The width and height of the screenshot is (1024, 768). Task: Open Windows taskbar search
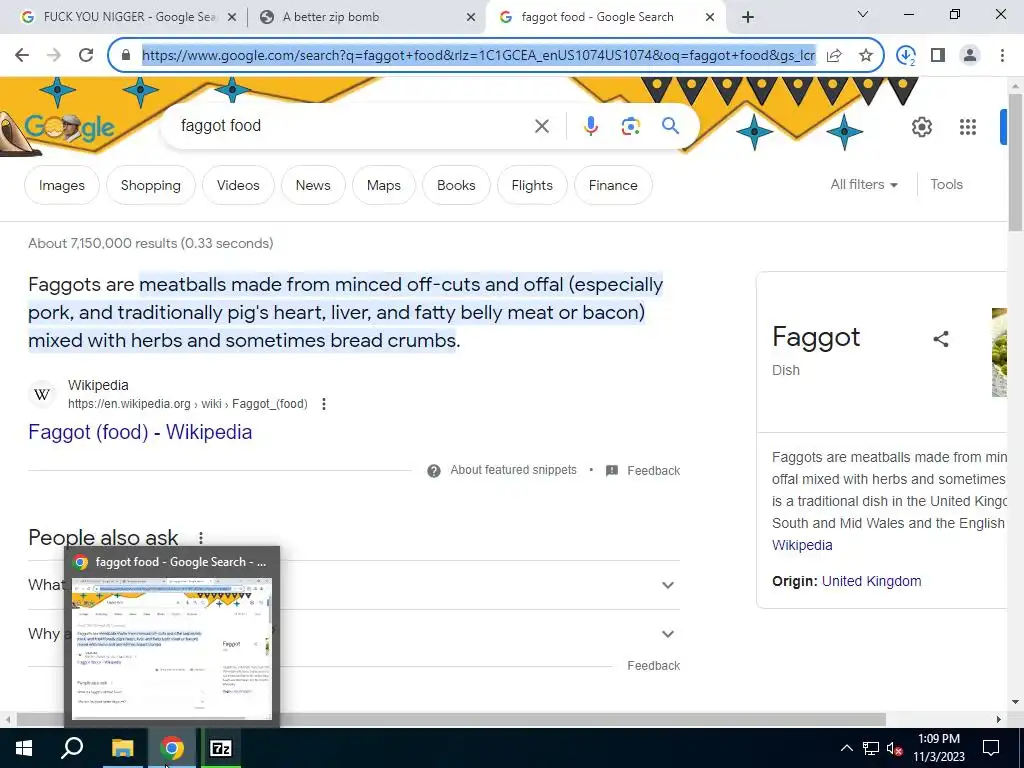pos(72,748)
